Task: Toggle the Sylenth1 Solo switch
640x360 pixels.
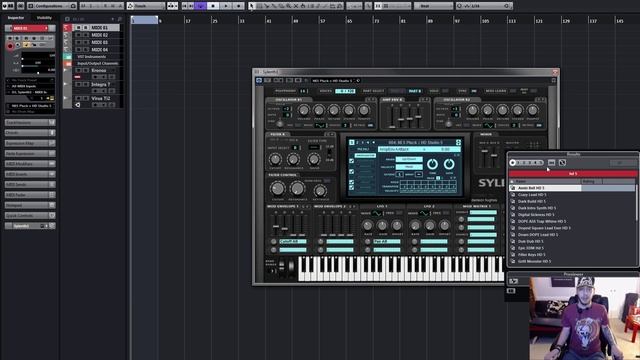Action: pos(445,91)
